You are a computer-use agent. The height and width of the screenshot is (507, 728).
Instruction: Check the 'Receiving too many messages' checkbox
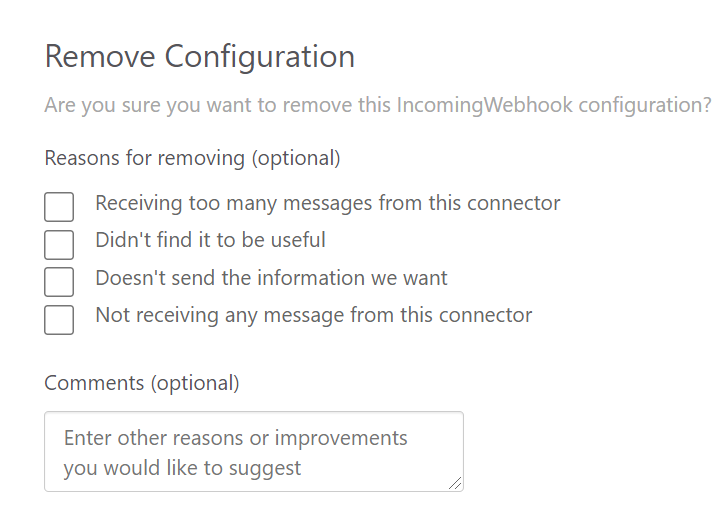(x=59, y=207)
